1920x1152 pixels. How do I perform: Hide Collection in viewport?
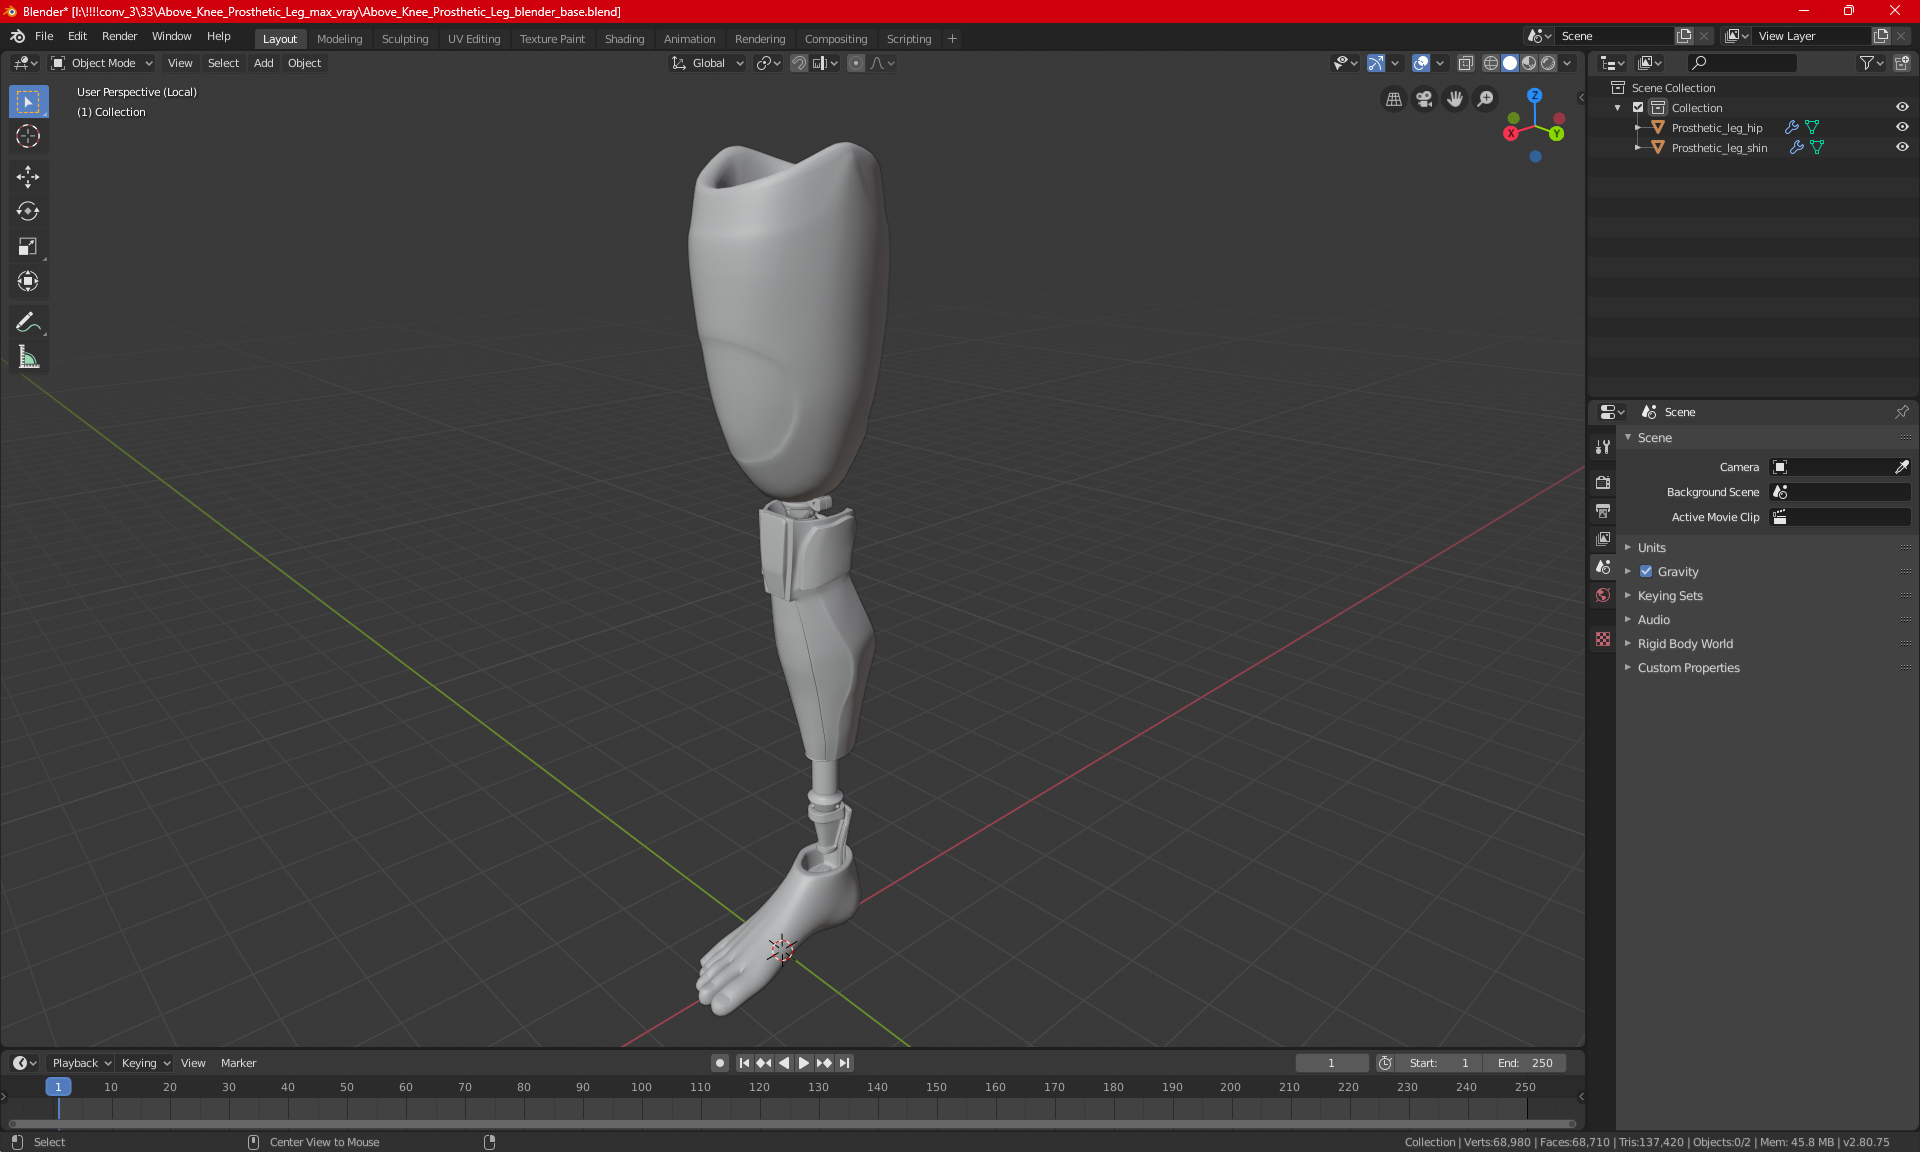pyautogui.click(x=1902, y=107)
